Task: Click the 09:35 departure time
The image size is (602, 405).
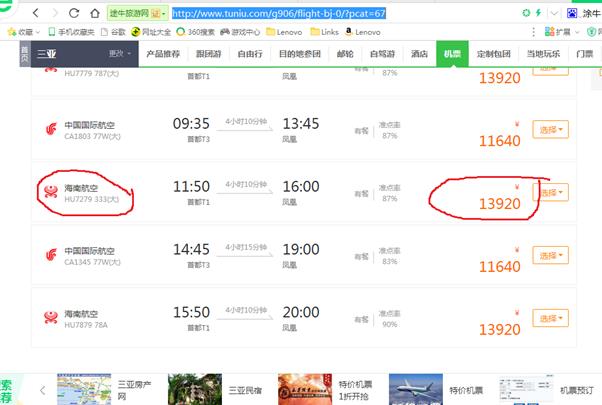Action: coord(191,124)
